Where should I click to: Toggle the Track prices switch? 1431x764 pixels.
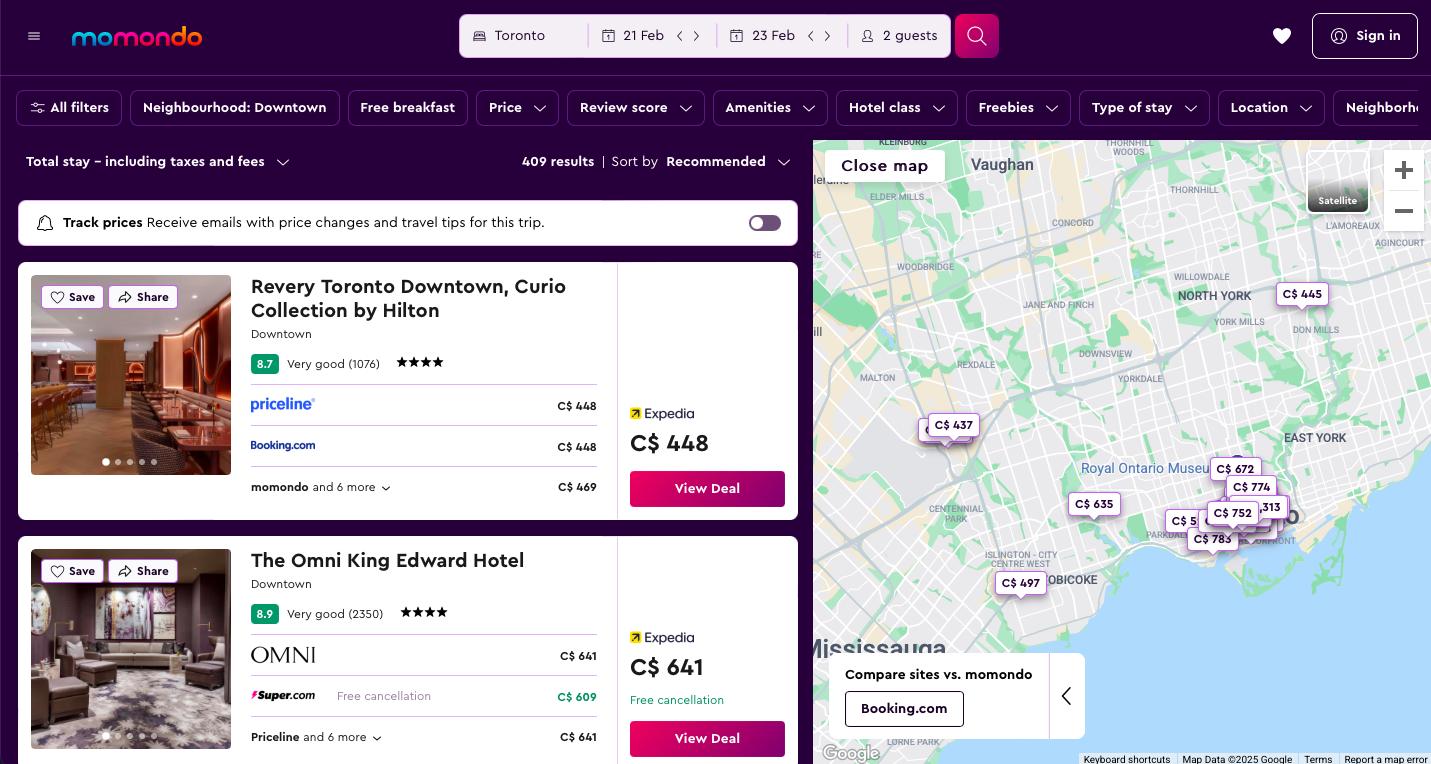tap(764, 223)
